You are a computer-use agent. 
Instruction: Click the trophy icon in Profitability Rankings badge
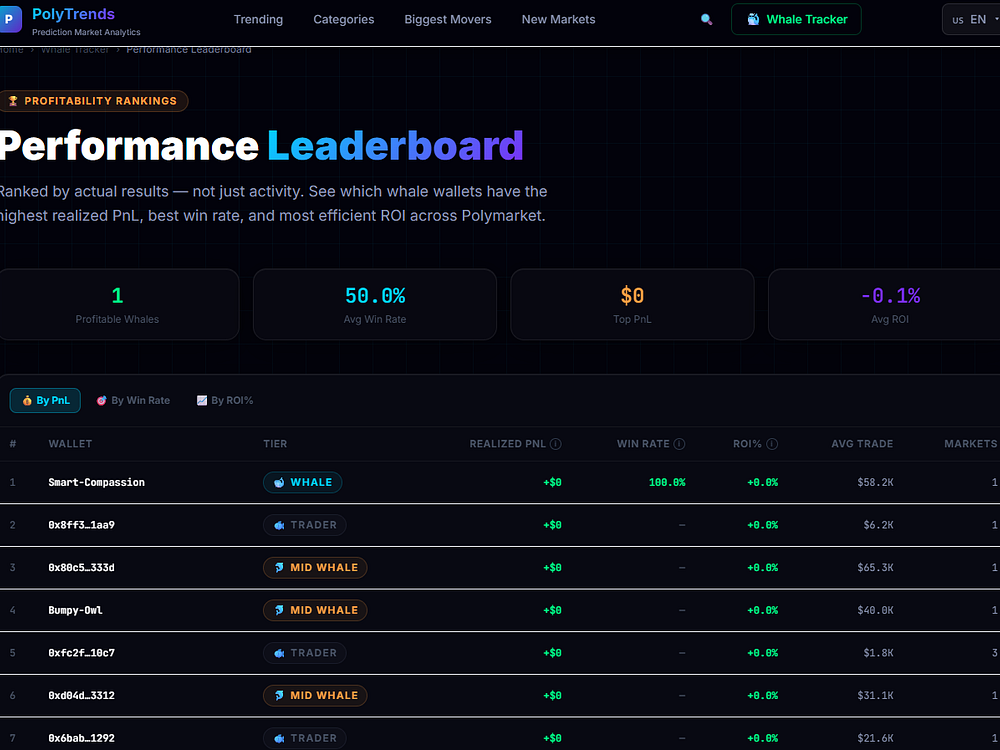[13, 101]
